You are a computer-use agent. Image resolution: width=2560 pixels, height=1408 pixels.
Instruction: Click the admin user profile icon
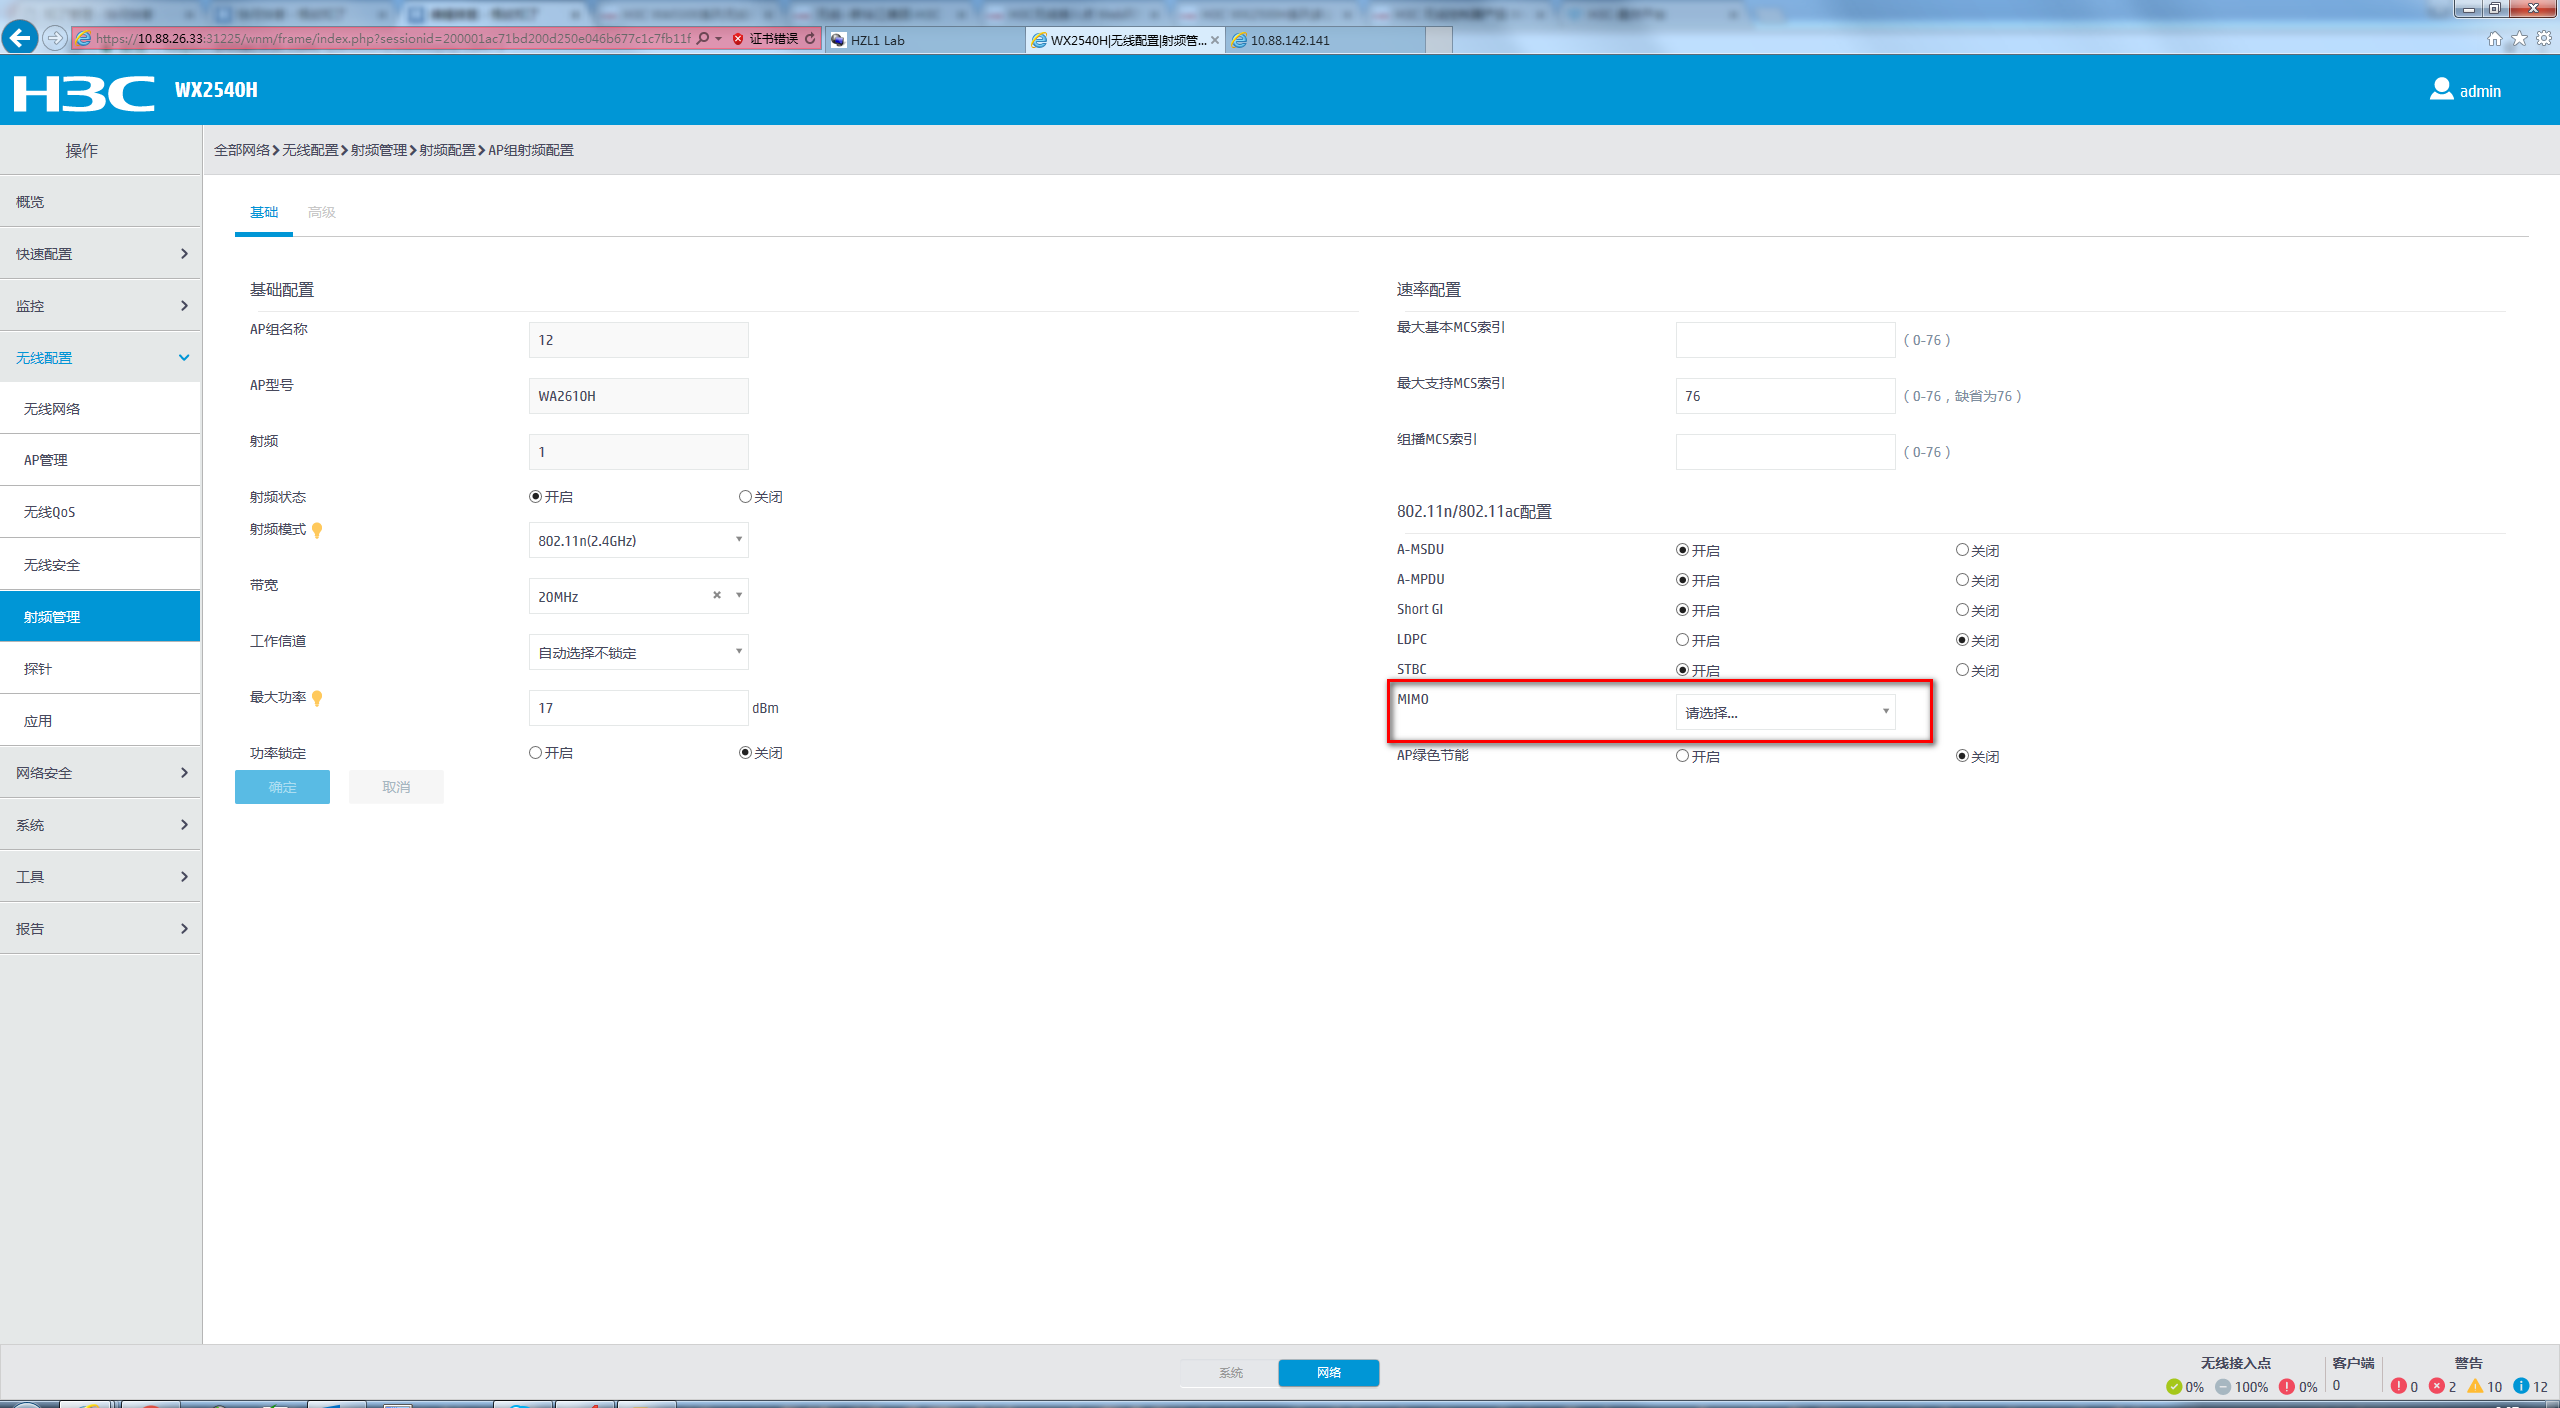2441,90
